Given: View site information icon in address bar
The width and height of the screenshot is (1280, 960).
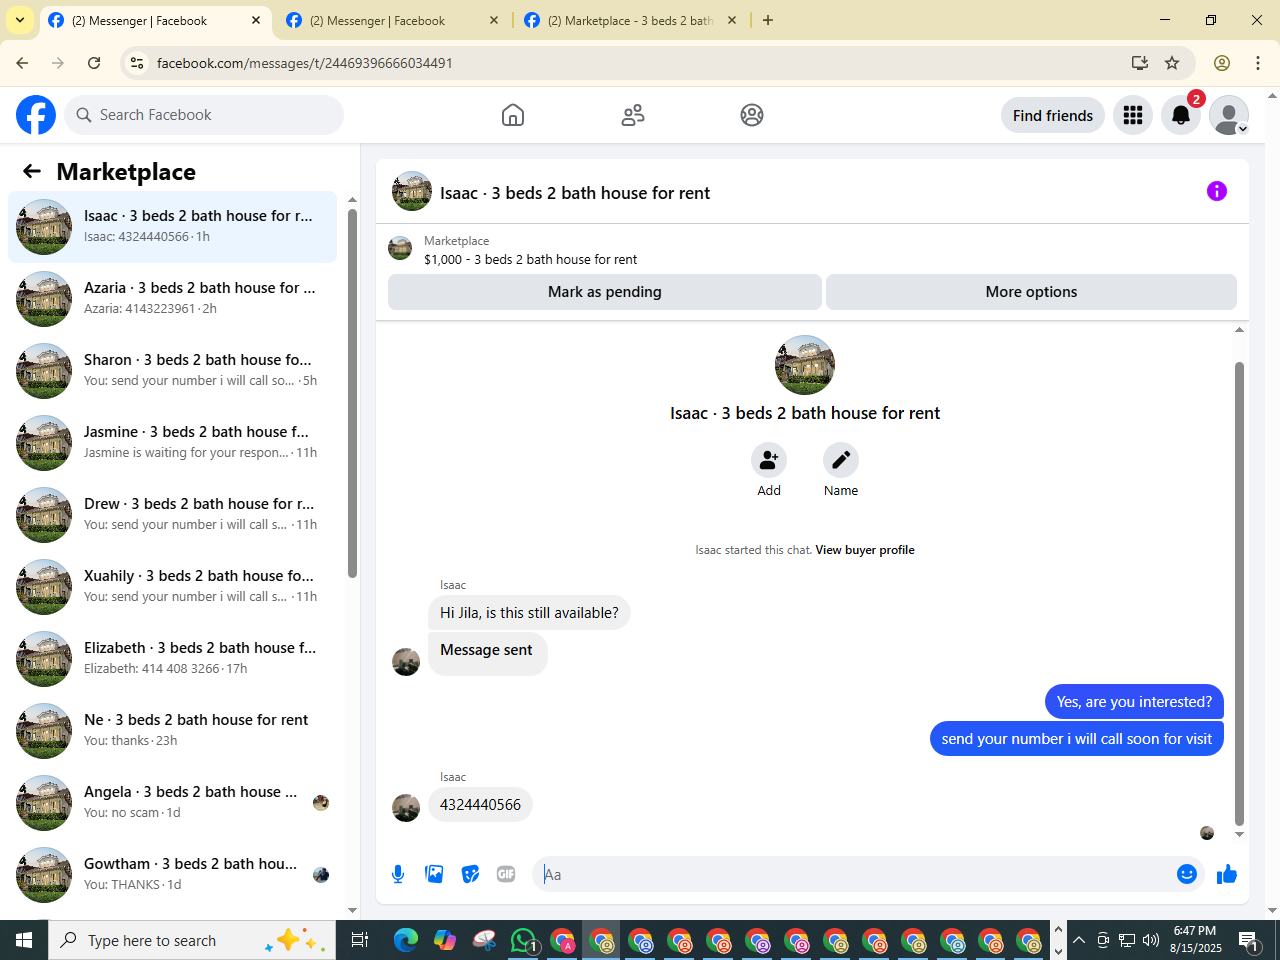Looking at the screenshot, I should [137, 63].
